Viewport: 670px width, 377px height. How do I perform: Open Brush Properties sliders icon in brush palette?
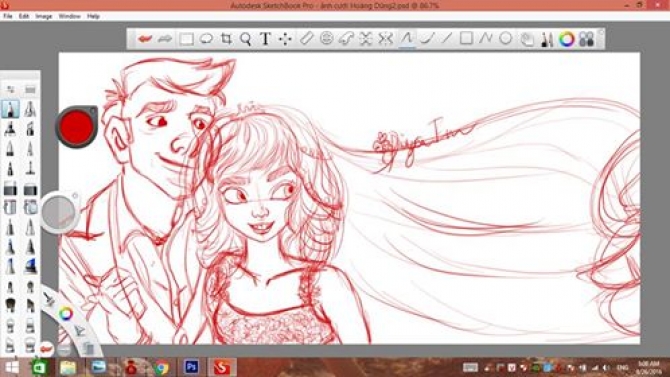[x=11, y=89]
